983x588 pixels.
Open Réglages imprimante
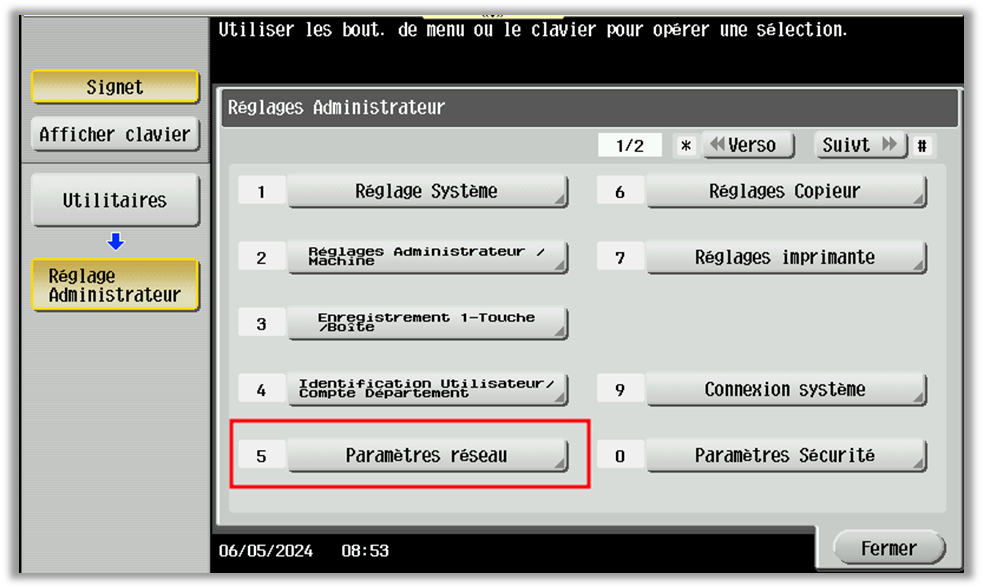pyautogui.click(x=786, y=257)
